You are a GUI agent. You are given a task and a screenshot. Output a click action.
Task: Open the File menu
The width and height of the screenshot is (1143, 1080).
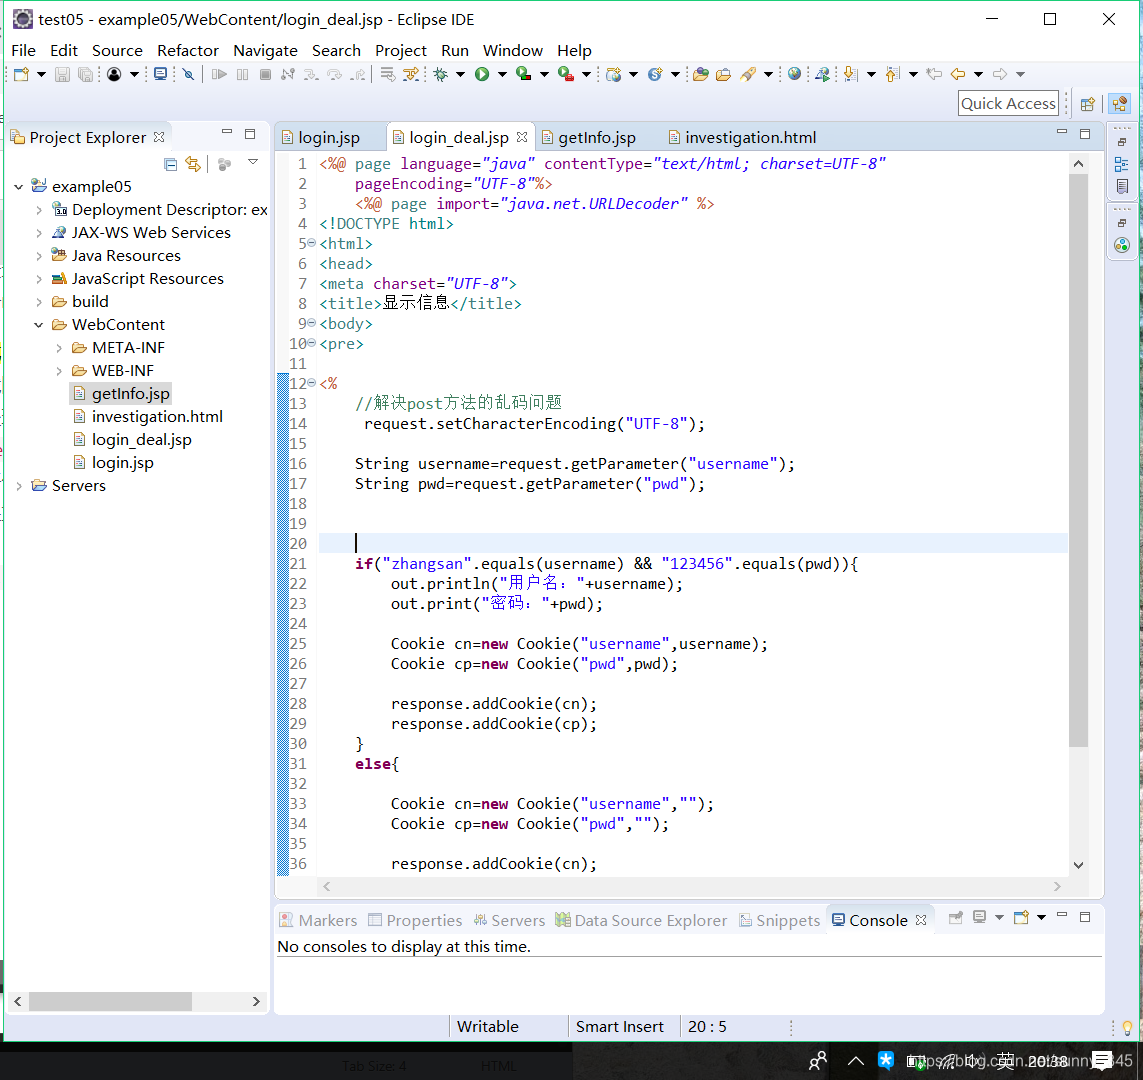click(23, 50)
